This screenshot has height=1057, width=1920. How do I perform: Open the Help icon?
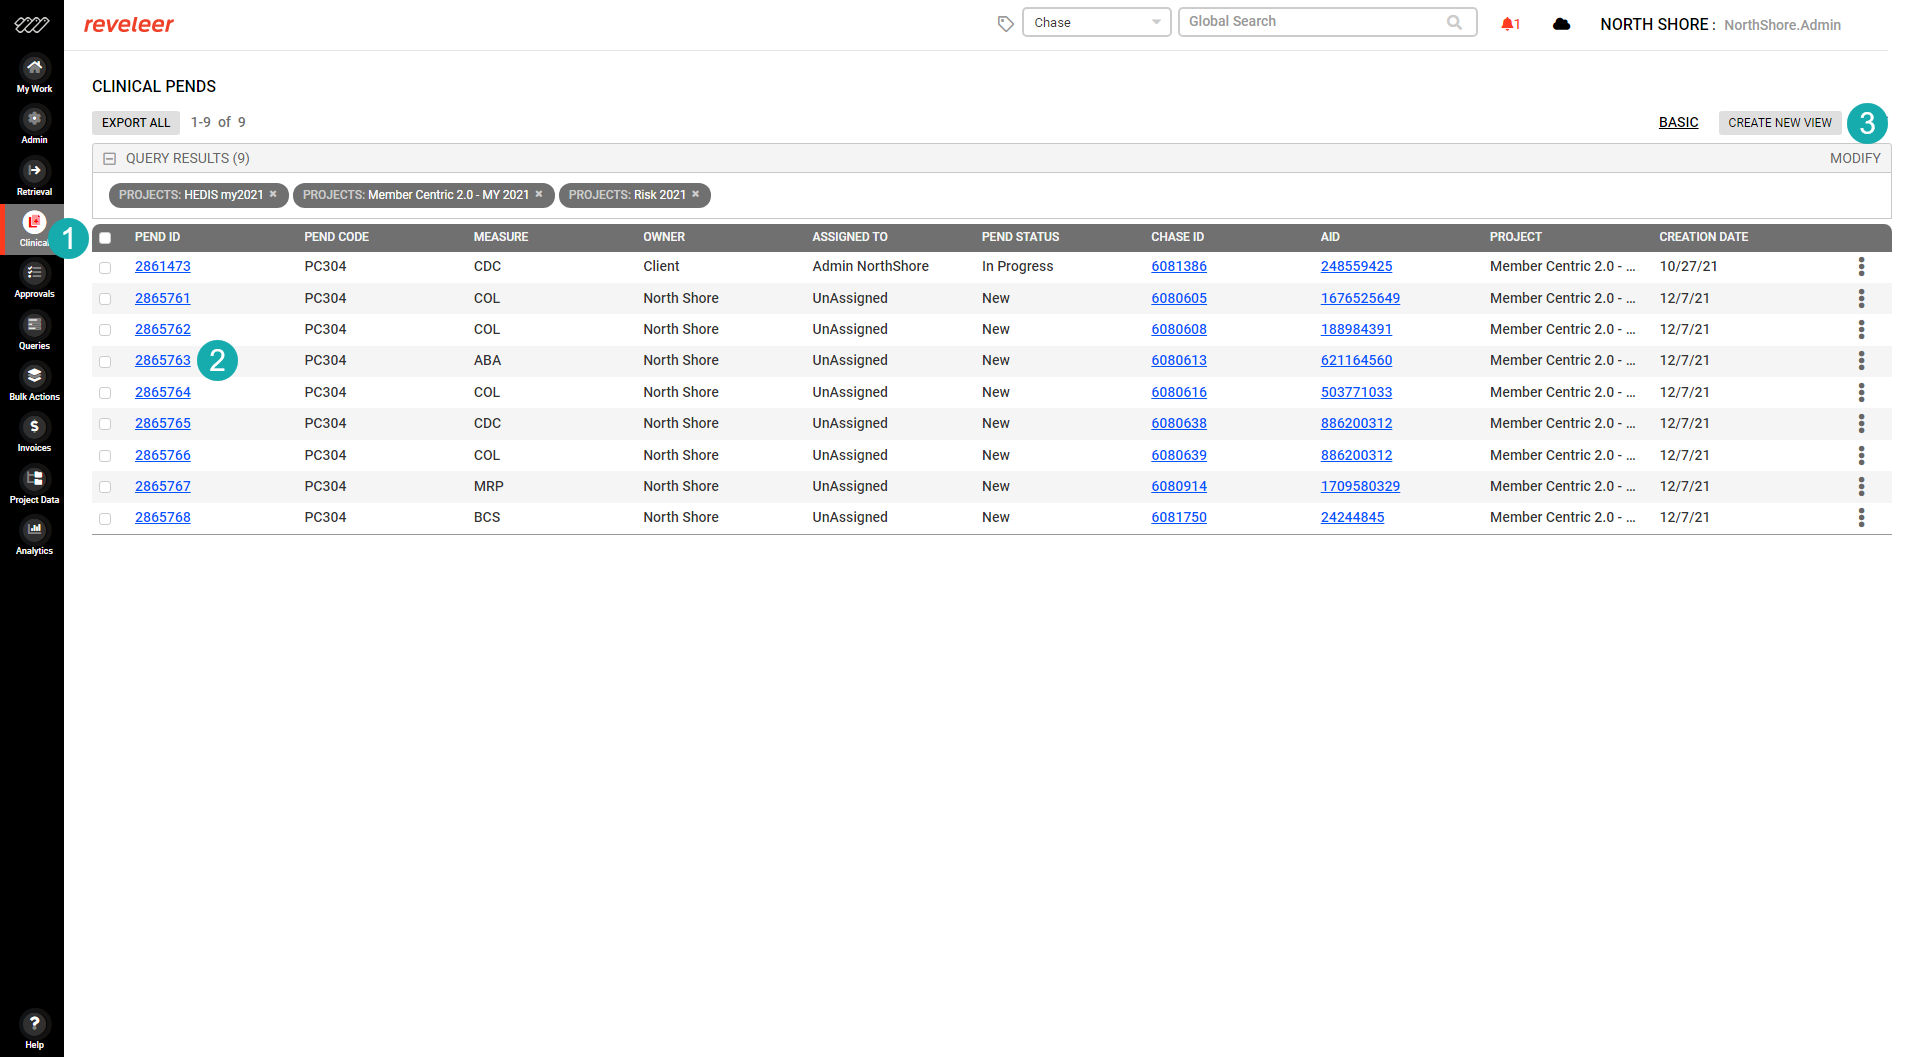point(34,1030)
